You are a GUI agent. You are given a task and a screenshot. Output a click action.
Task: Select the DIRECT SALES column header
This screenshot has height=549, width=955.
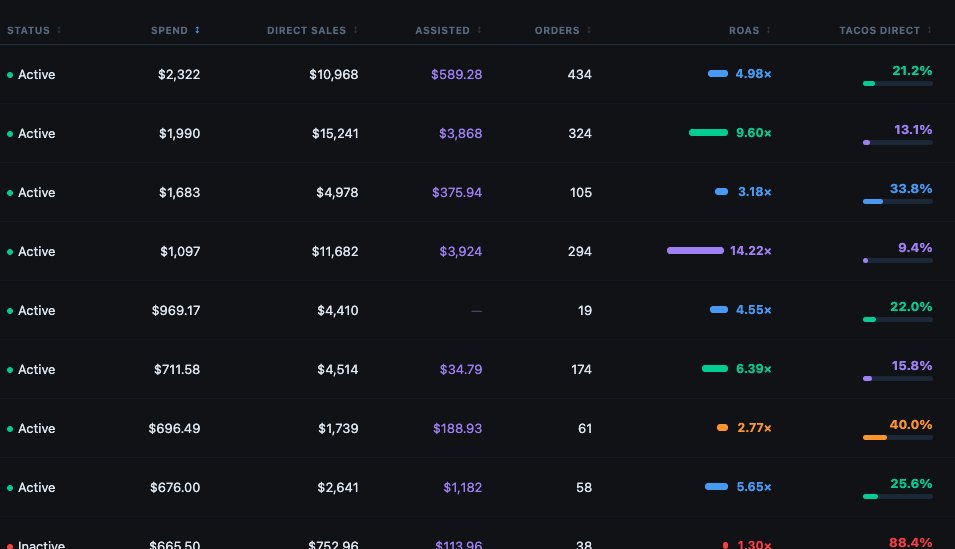pyautogui.click(x=306, y=30)
